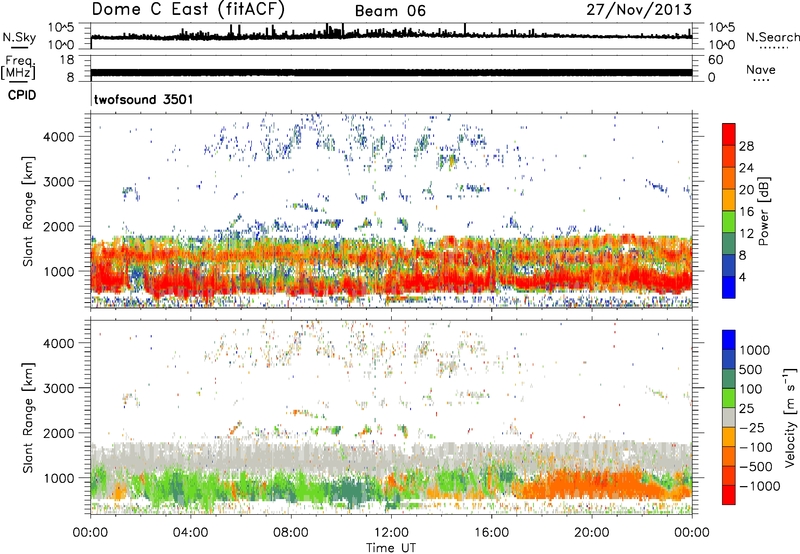The image size is (800, 554).
Task: Select the "Beam 06" label
Action: click(x=390, y=11)
